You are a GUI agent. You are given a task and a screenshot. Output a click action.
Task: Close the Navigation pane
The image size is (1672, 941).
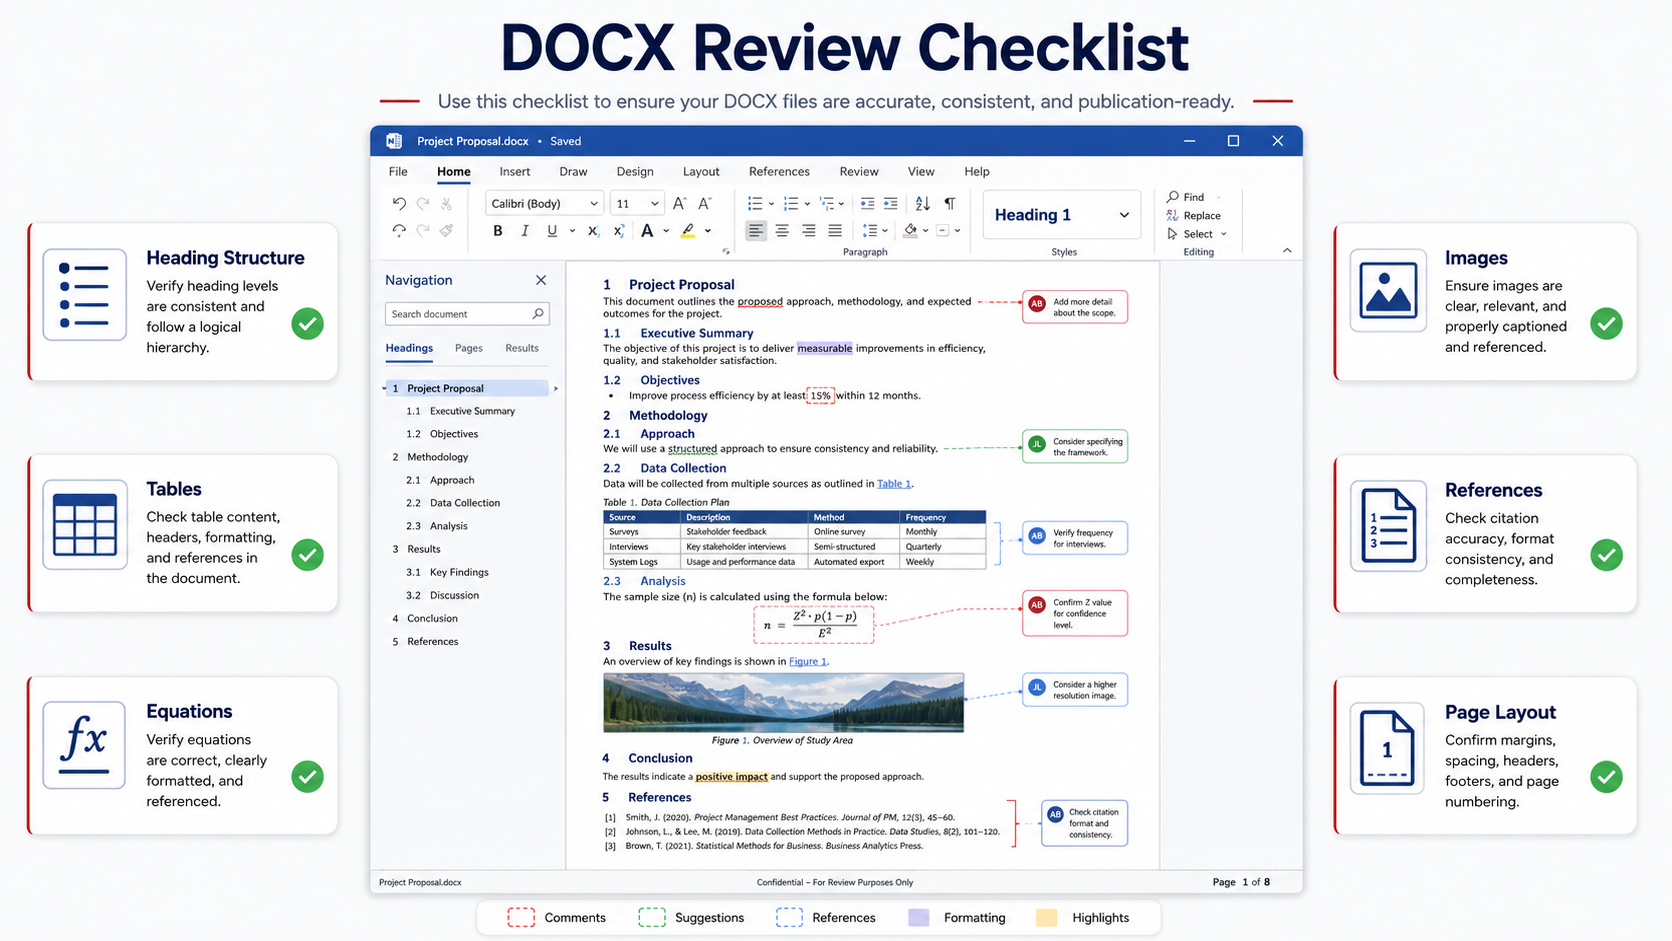click(x=541, y=280)
